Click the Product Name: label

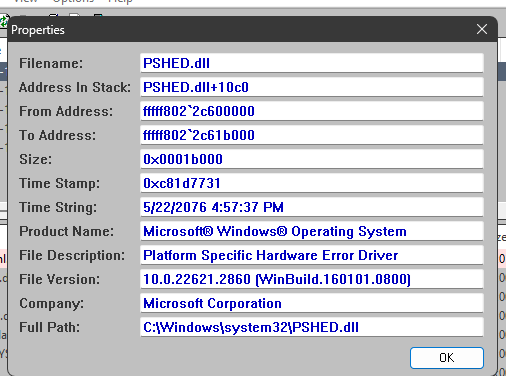(66, 231)
